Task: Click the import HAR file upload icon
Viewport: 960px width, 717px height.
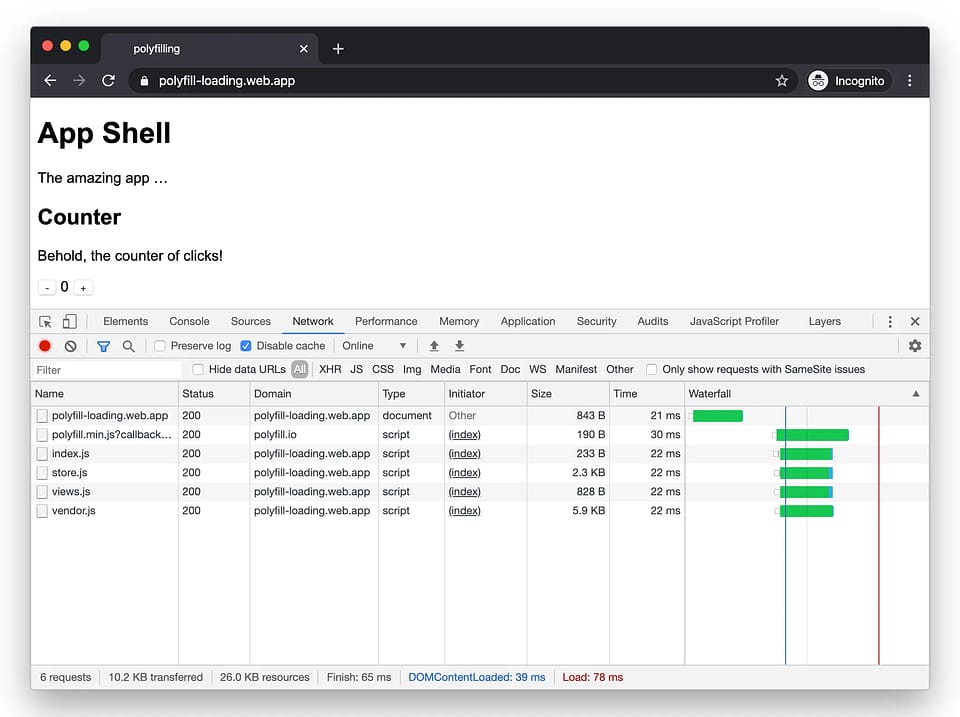Action: tap(434, 346)
